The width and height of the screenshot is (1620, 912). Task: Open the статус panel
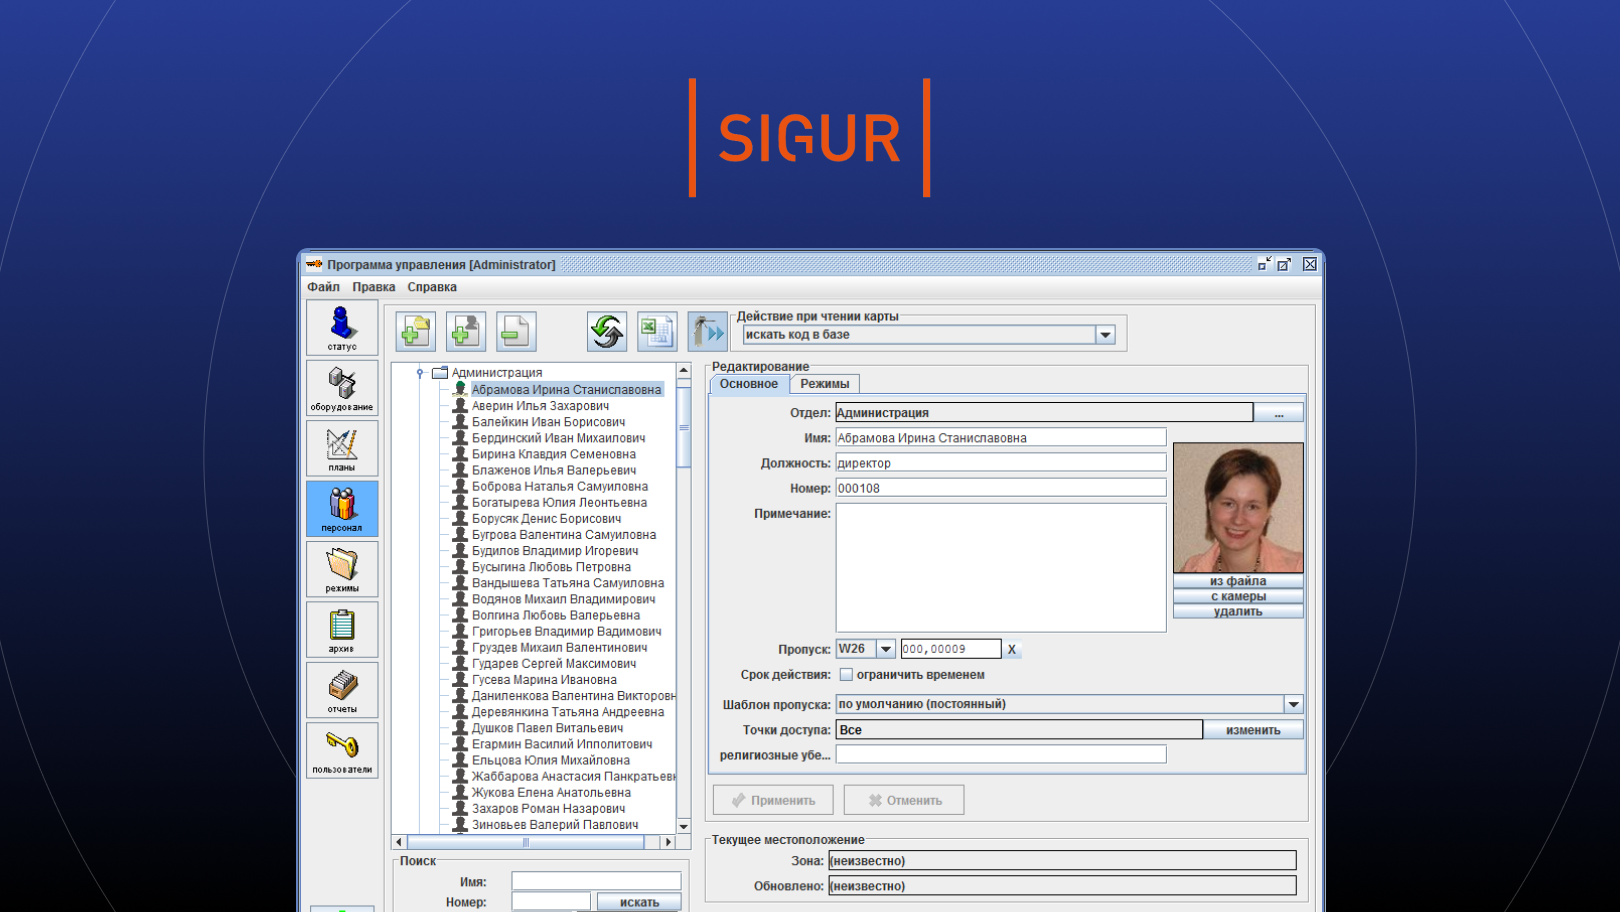(x=341, y=328)
